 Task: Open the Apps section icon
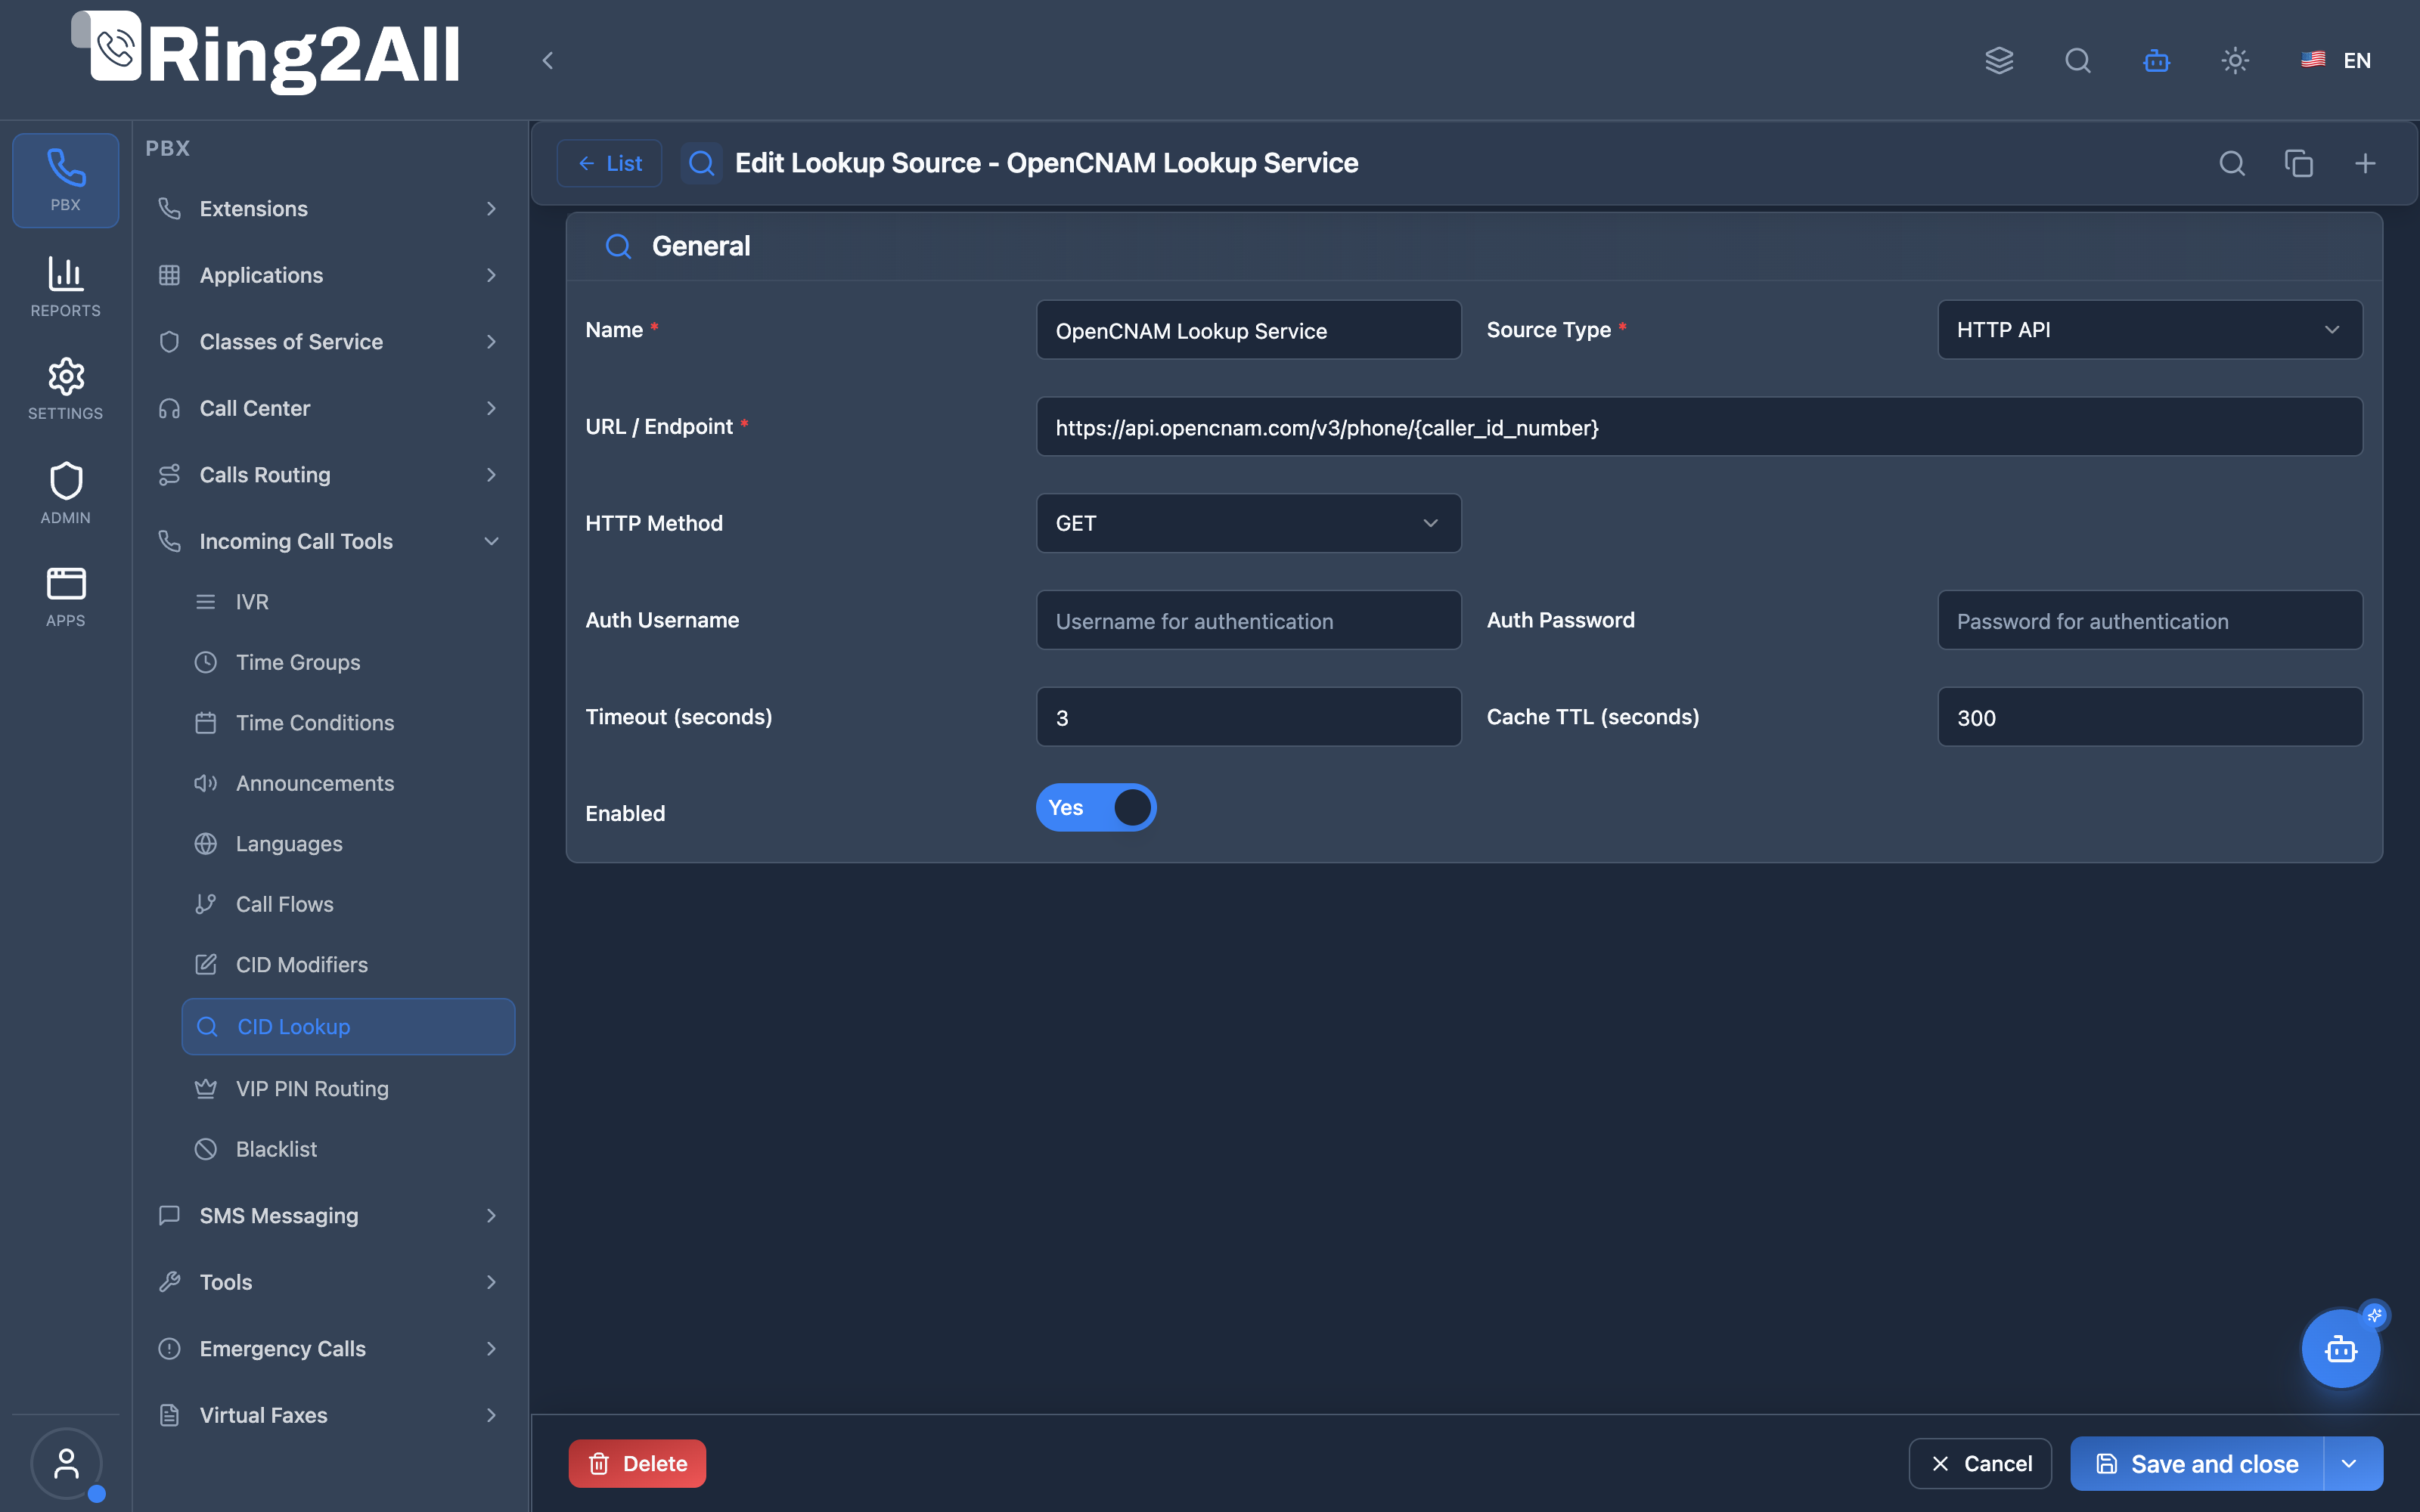(x=65, y=597)
